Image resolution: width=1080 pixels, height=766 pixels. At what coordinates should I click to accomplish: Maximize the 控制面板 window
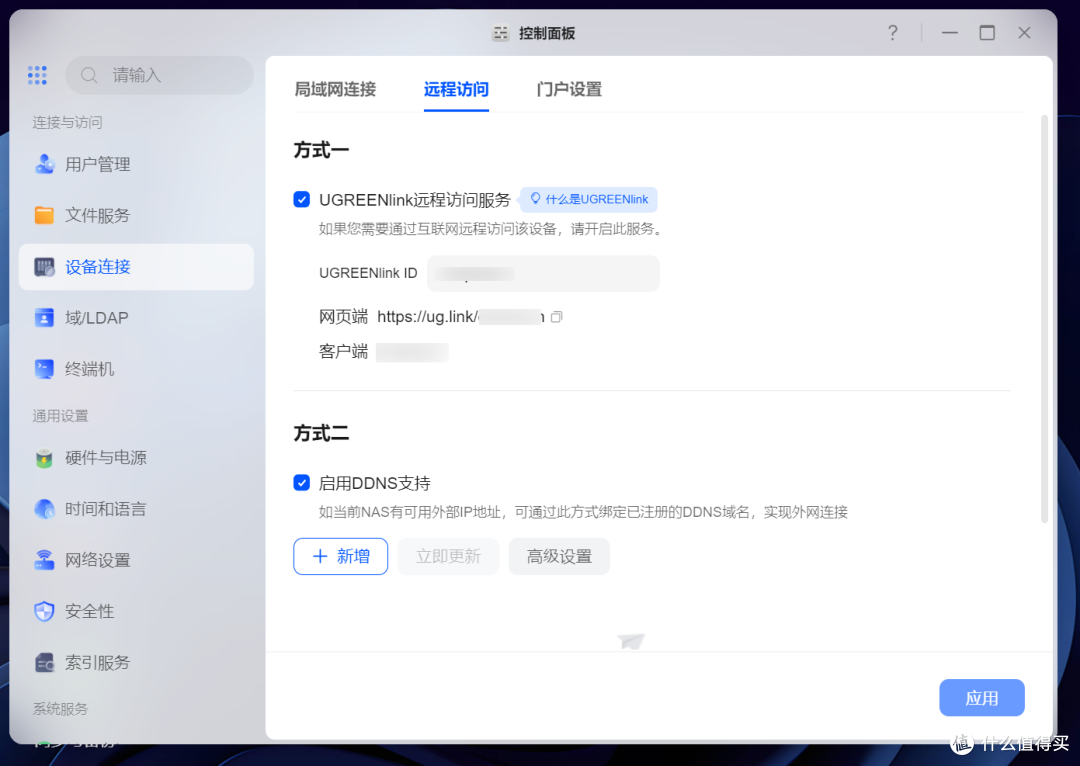tap(987, 32)
